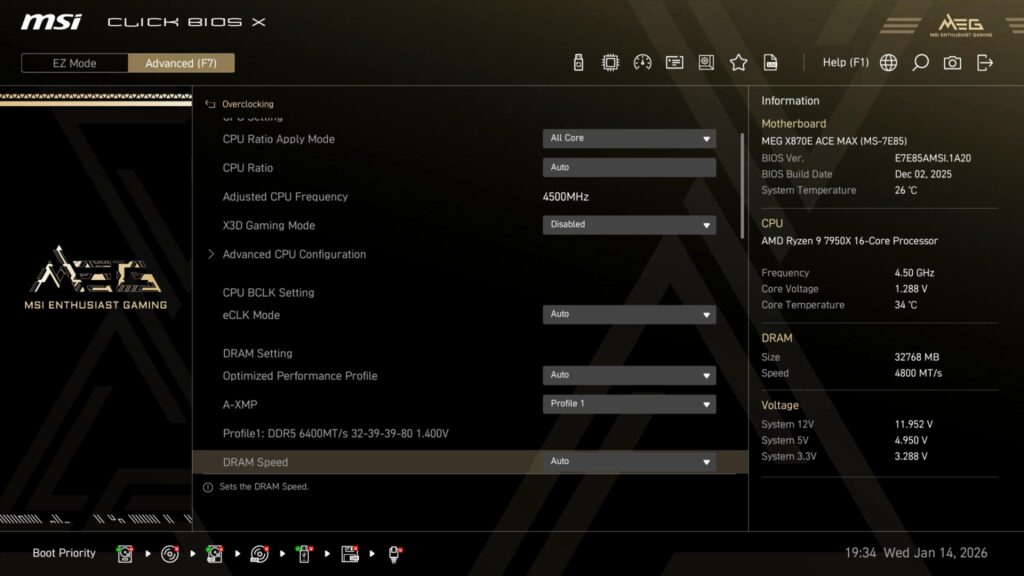Click the motherboard explorer icon in toolbar
Viewport: 1024px width, 576px height.
click(x=706, y=63)
